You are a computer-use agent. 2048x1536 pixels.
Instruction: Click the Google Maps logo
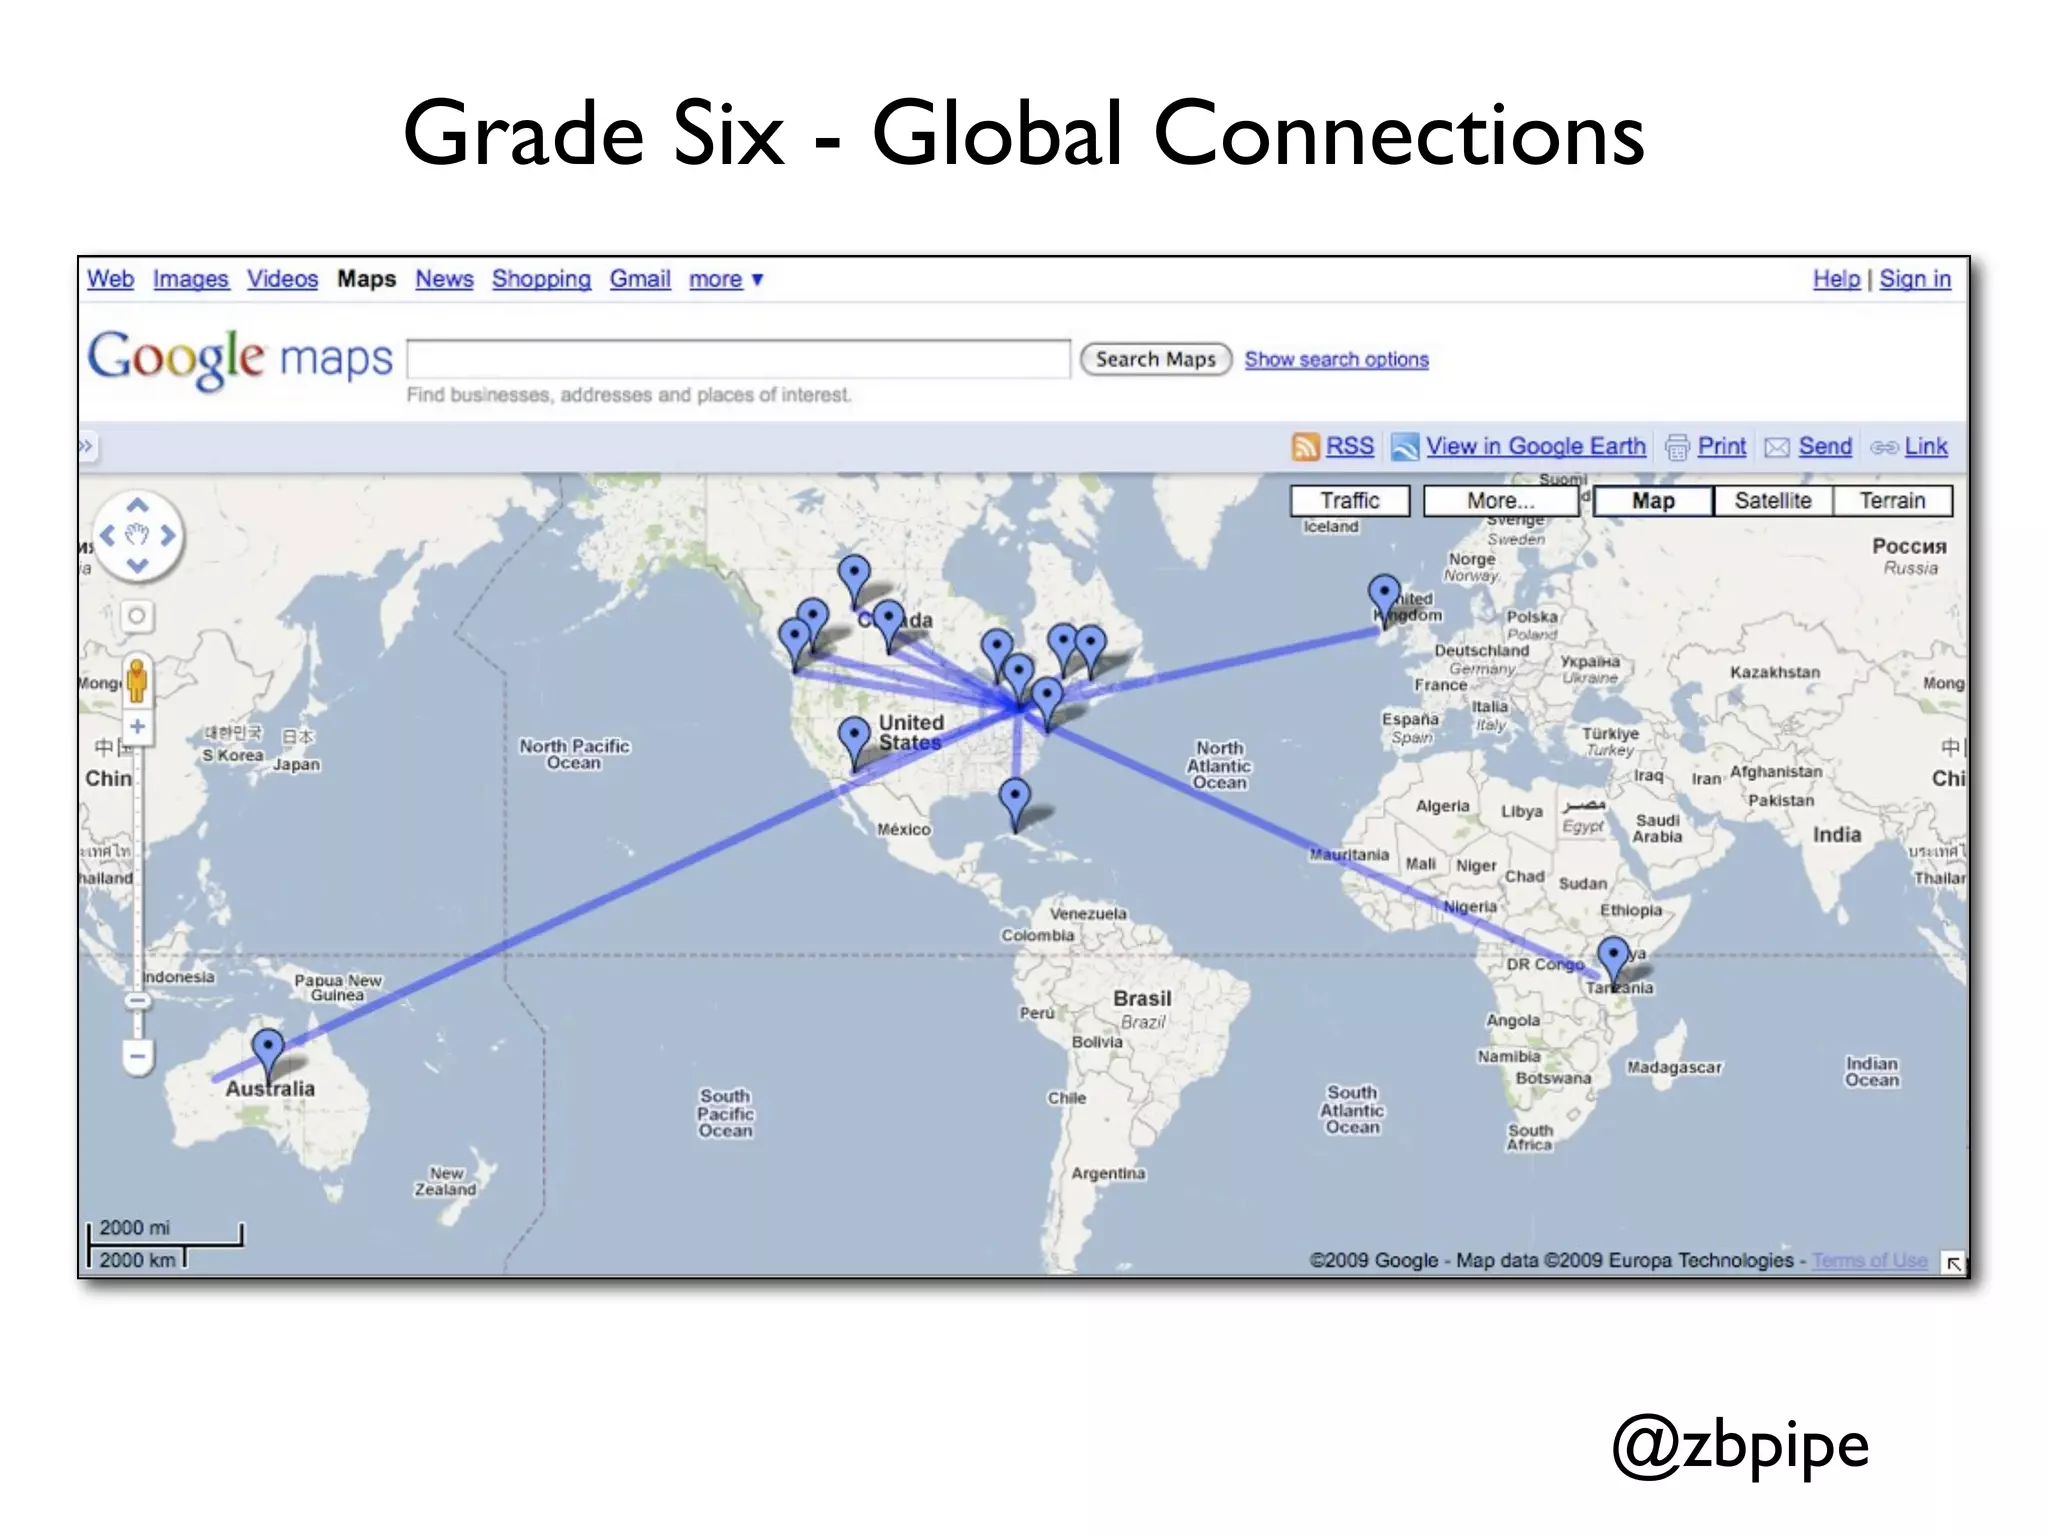[240, 359]
